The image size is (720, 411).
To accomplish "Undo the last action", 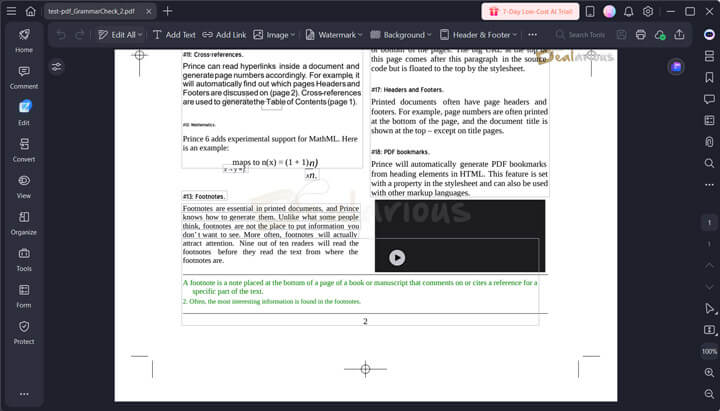I will coord(61,35).
